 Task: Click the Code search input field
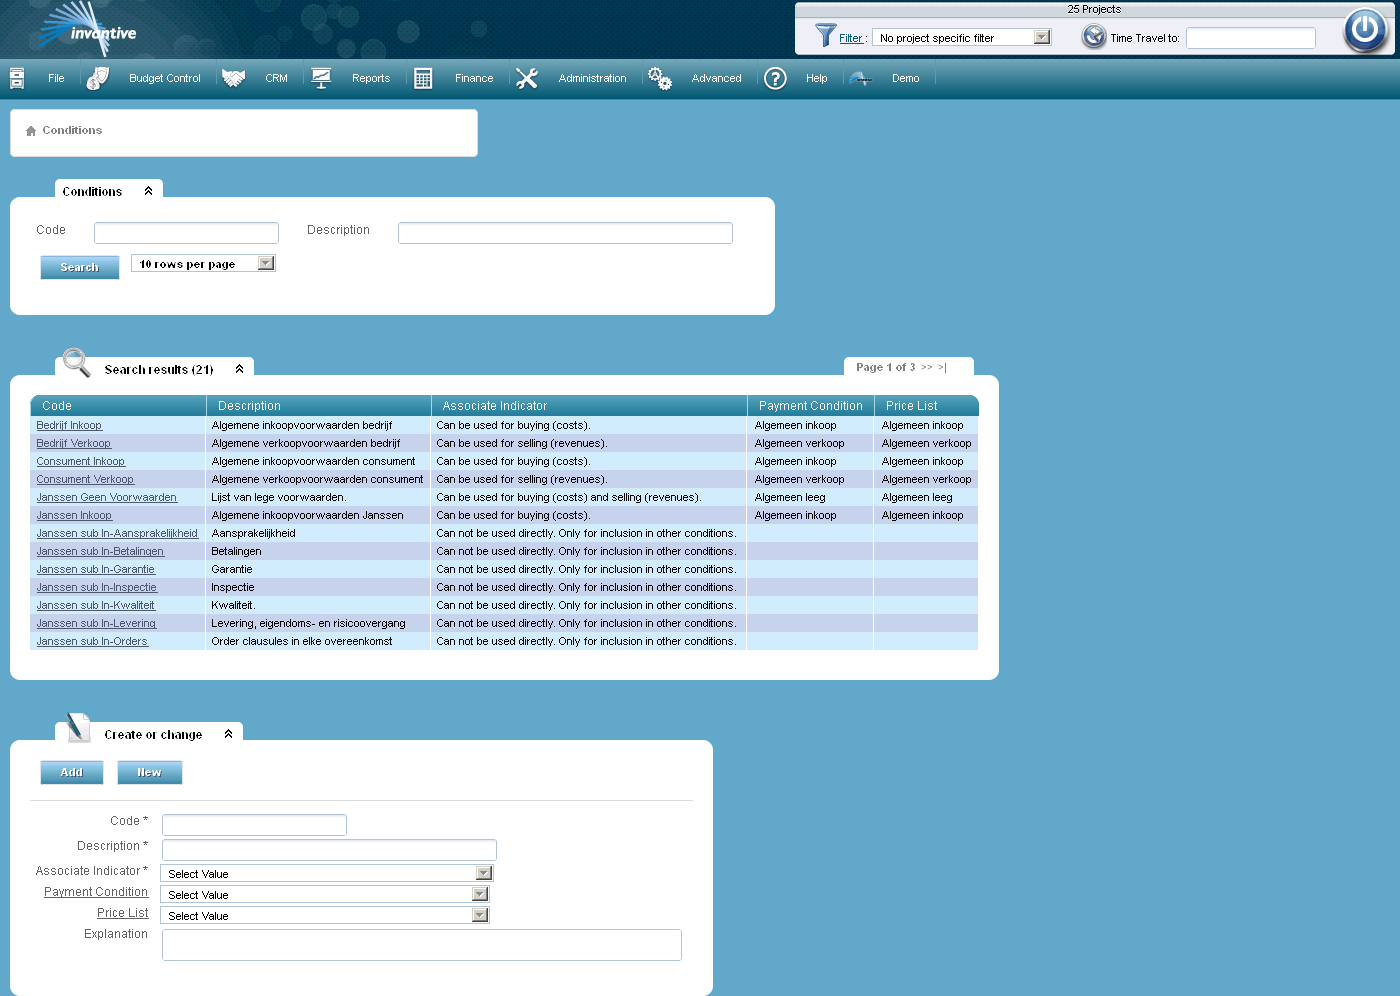tap(186, 233)
